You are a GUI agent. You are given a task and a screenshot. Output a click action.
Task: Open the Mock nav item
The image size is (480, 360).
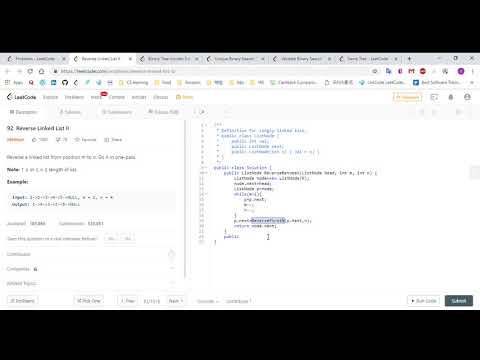(96, 97)
